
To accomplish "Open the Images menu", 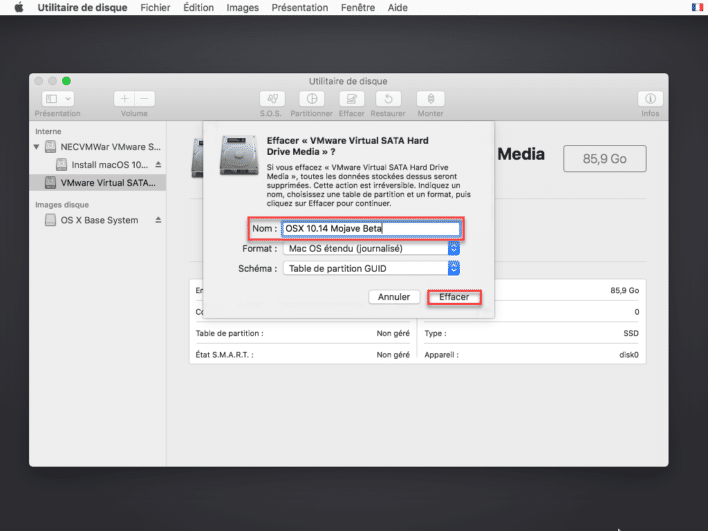I will point(242,7).
